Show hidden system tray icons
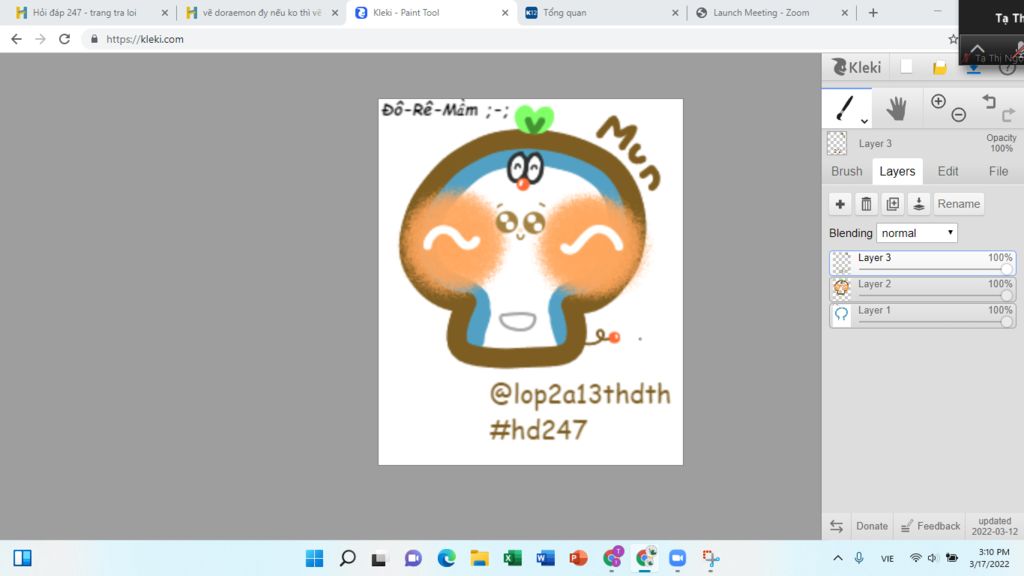The height and width of the screenshot is (576, 1024). [x=838, y=558]
